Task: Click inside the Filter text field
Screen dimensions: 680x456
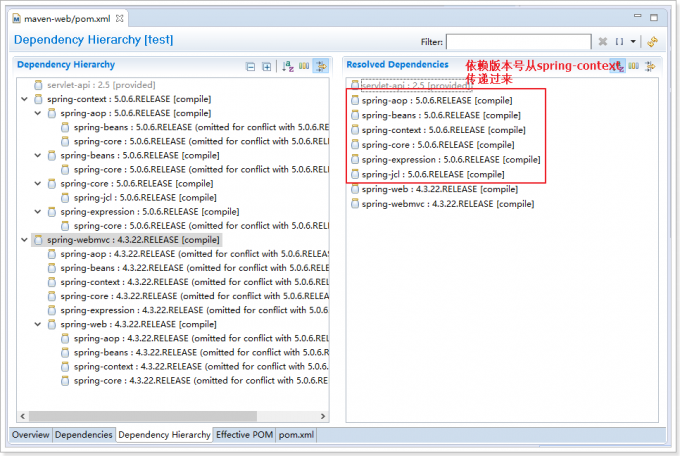Action: 518,42
